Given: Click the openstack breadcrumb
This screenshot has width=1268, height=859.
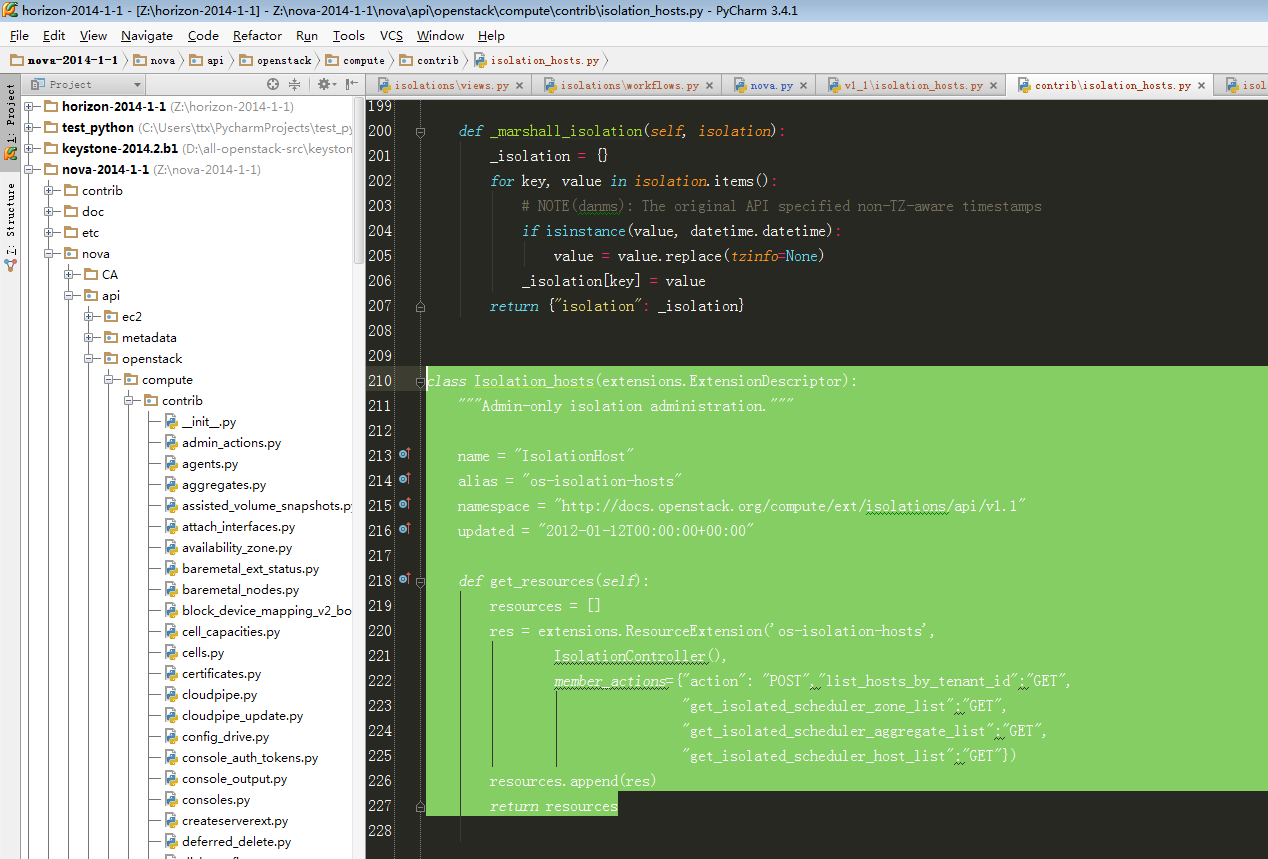Looking at the screenshot, I should pyautogui.click(x=276, y=60).
